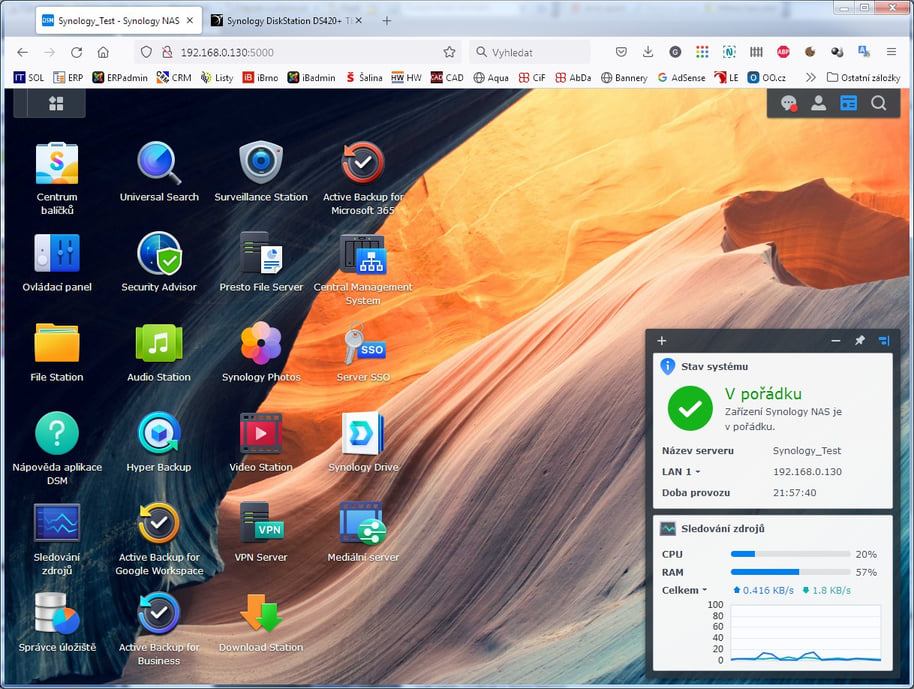Open Nápověda aplikace DSM help

pyautogui.click(x=57, y=433)
